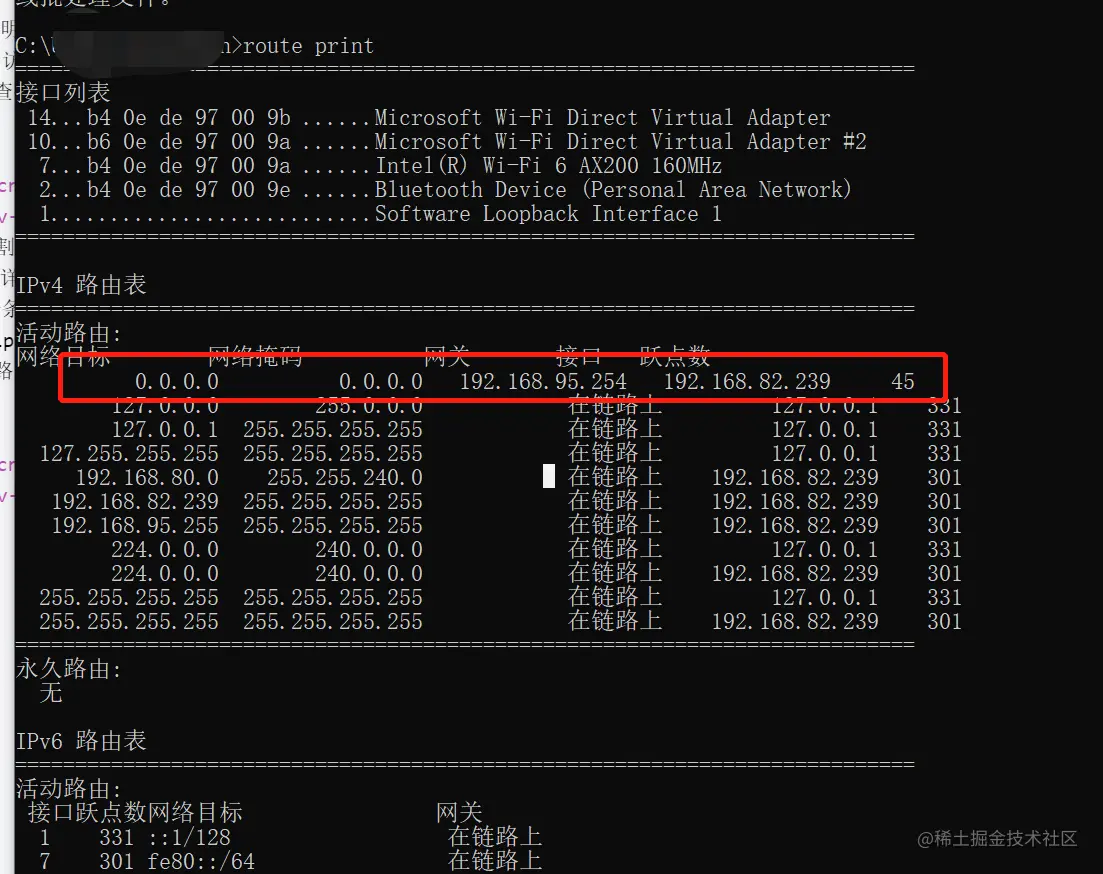Select the row 'Microsoft Wi-Fi Direct Virtual Adapter #2'

pos(447,142)
